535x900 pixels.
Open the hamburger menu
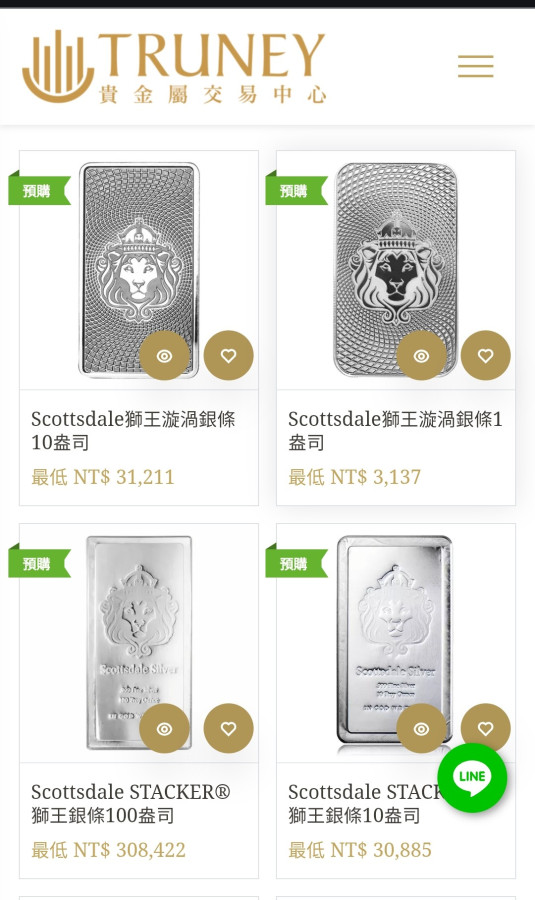point(475,66)
